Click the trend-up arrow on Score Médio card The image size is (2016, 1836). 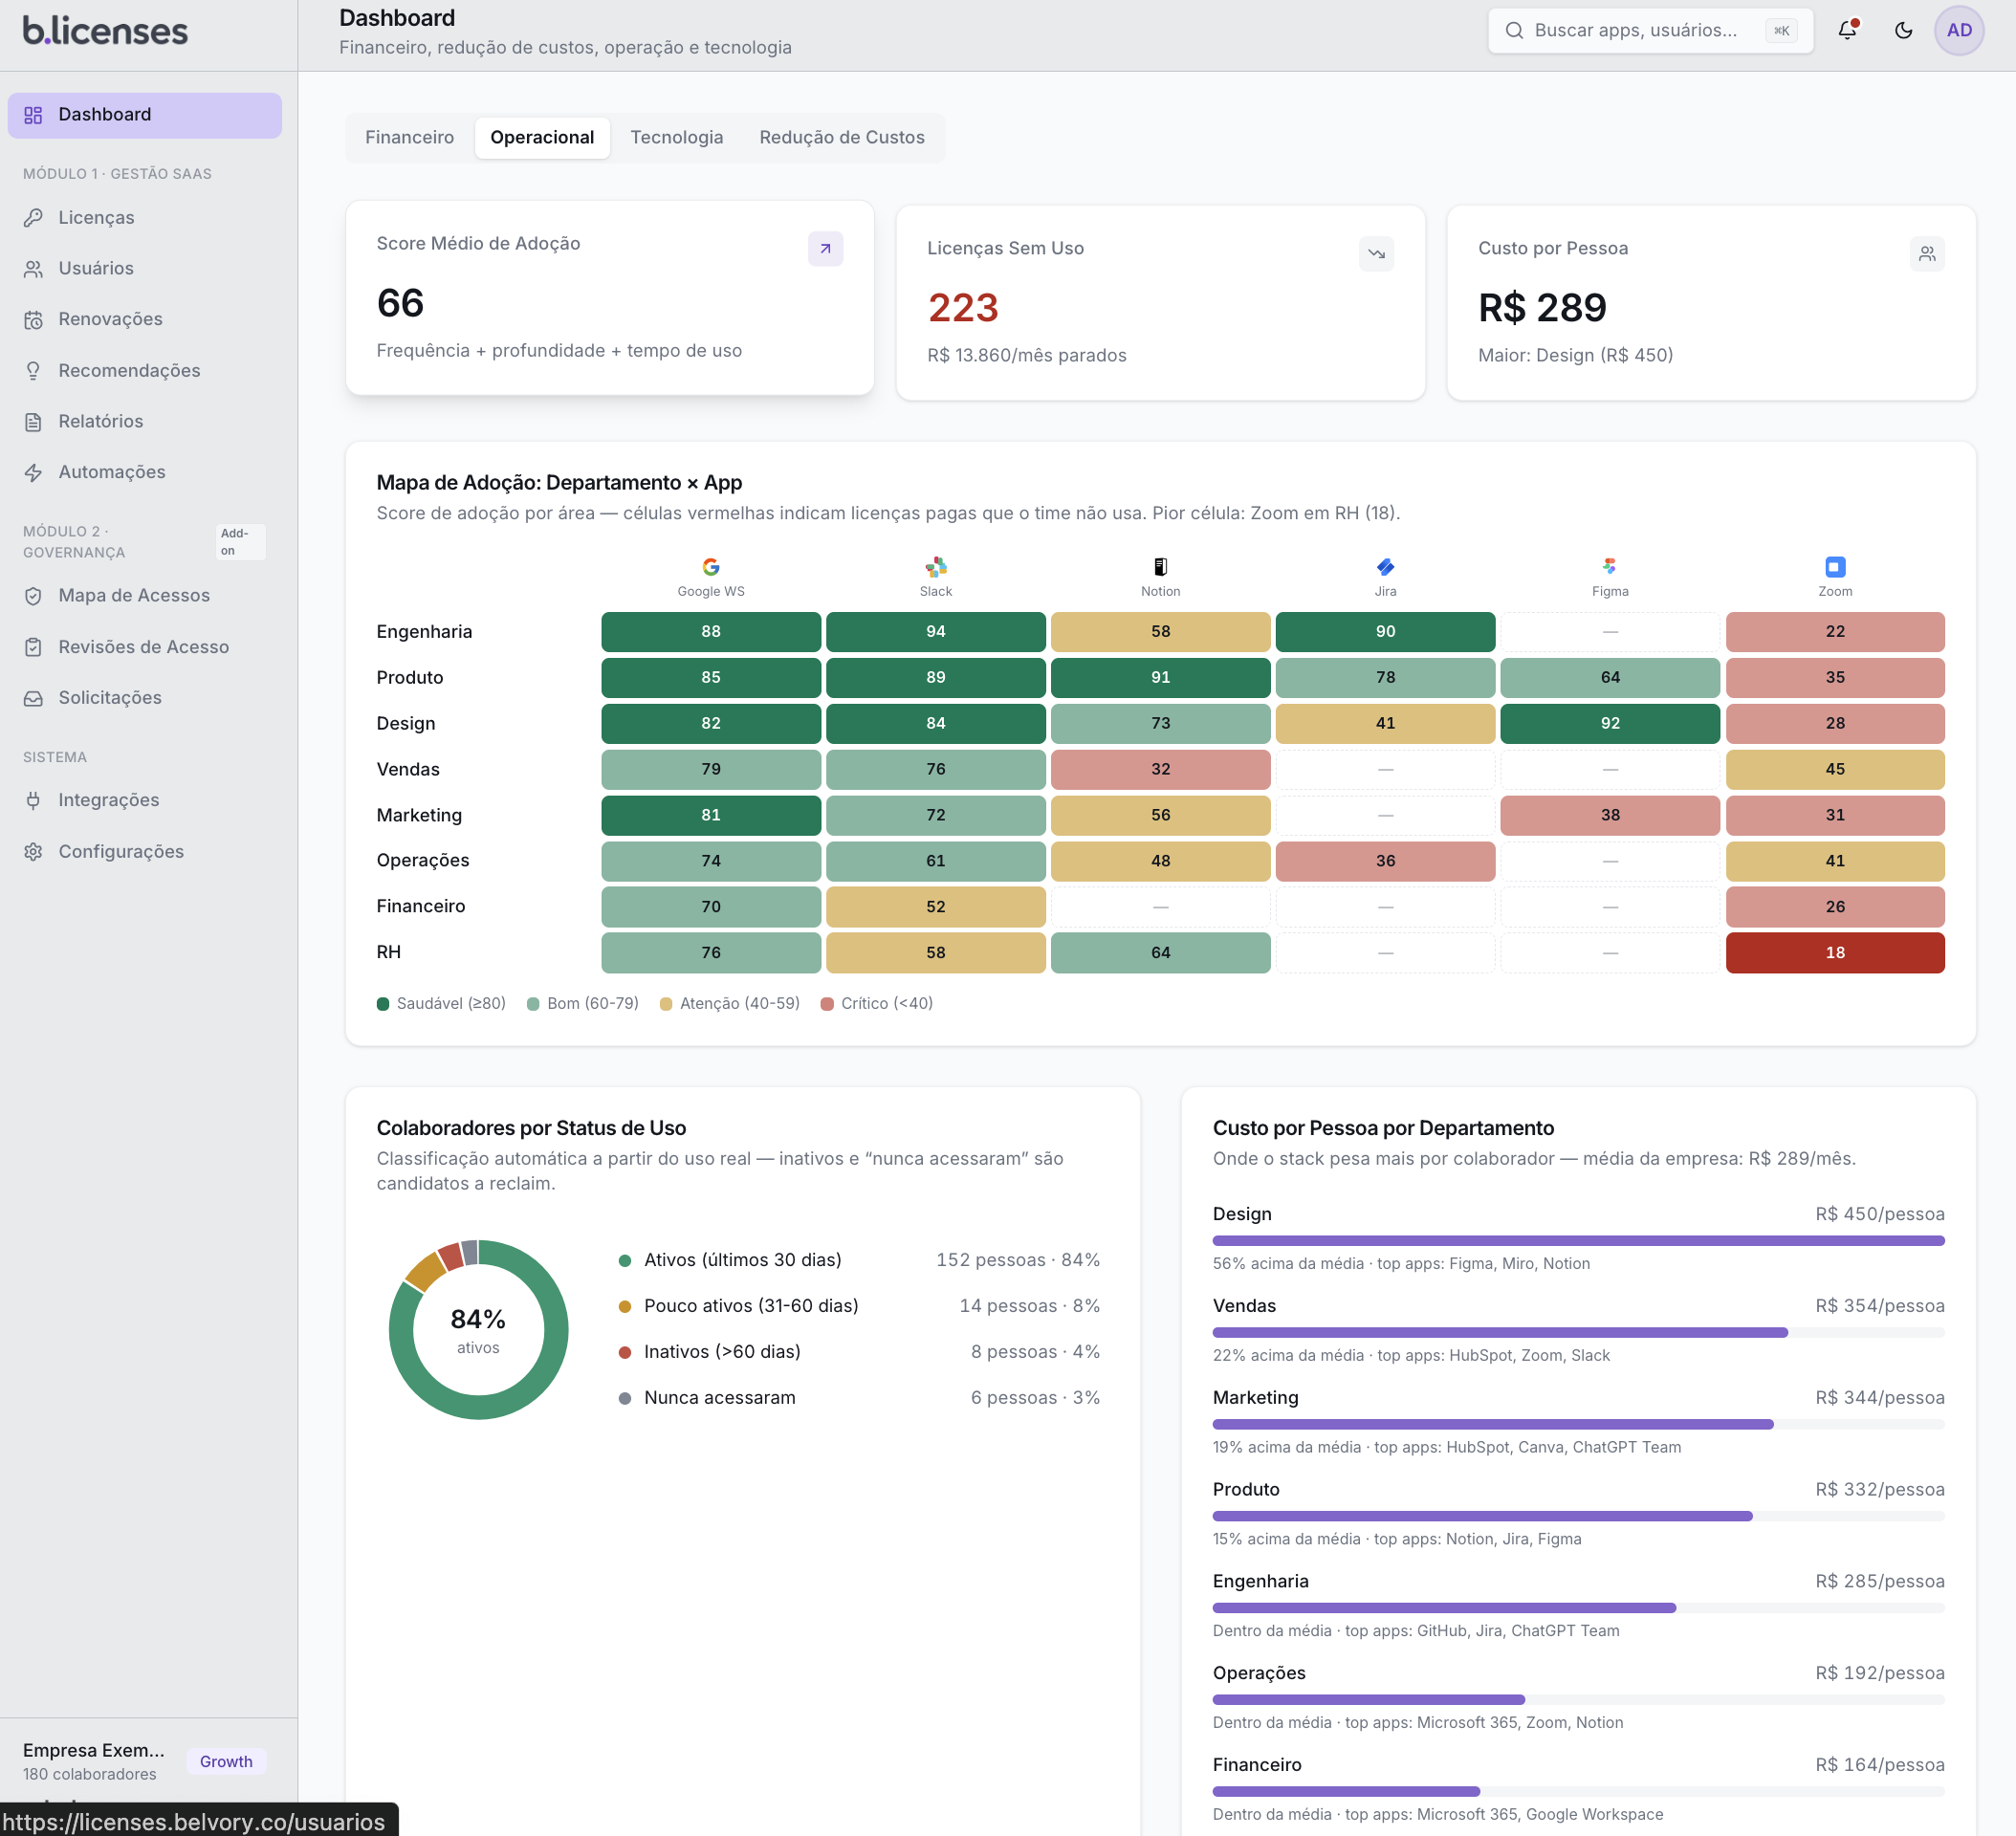tap(825, 249)
